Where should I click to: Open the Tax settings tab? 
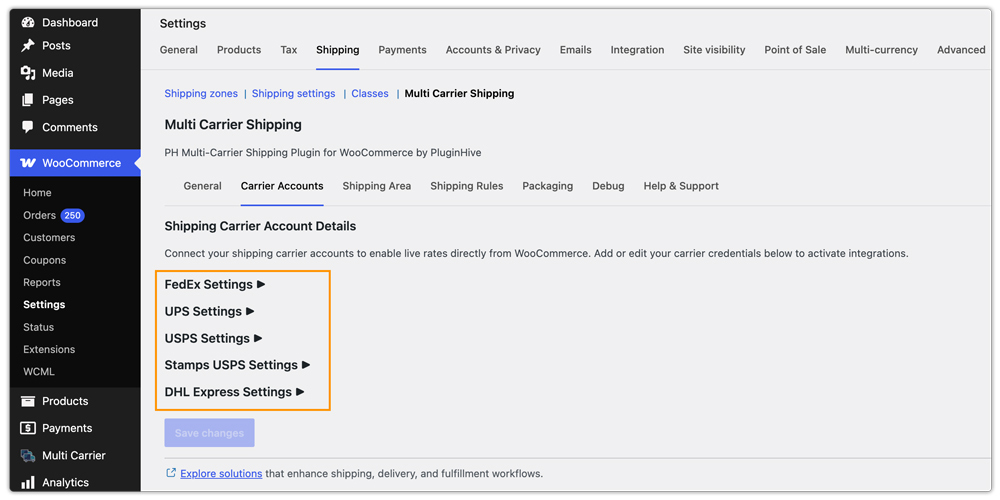pyautogui.click(x=289, y=50)
